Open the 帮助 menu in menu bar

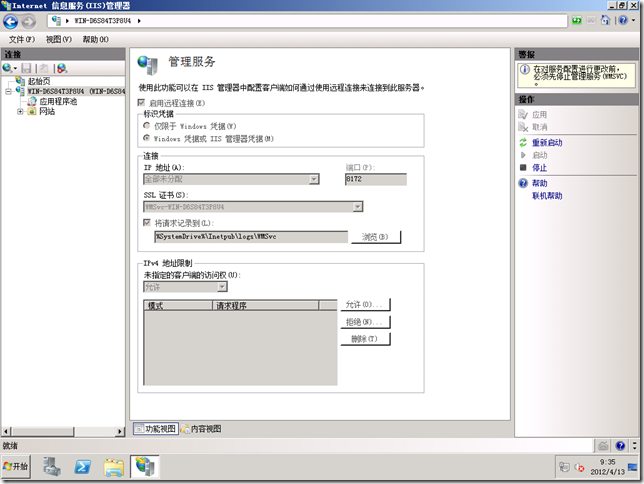pyautogui.click(x=95, y=39)
